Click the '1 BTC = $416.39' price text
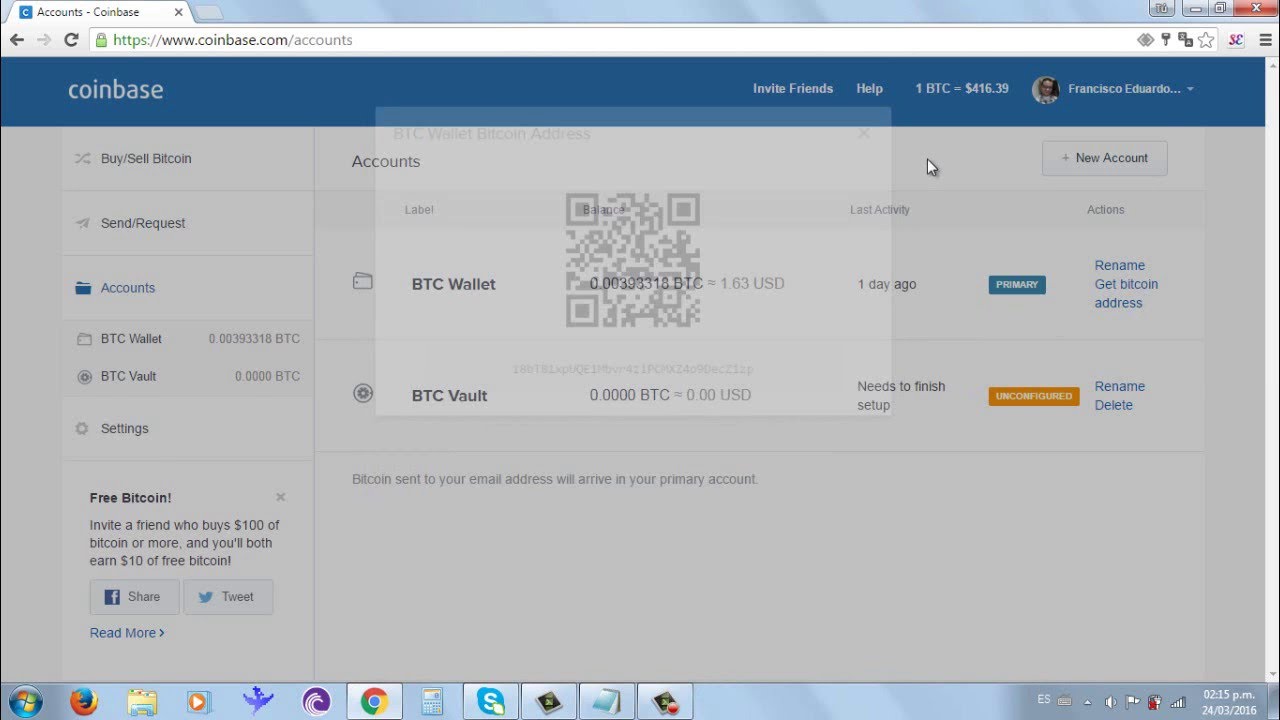The height and width of the screenshot is (720, 1280). point(962,89)
